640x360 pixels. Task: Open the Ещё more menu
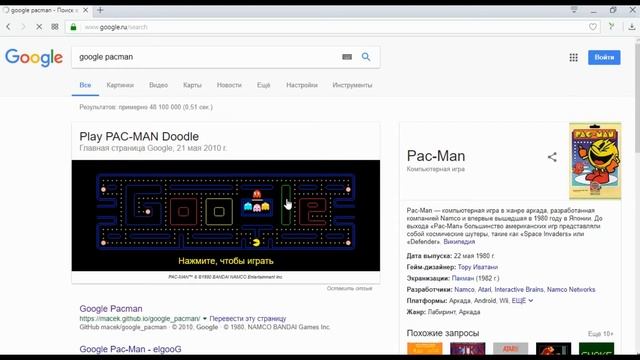(x=263, y=85)
